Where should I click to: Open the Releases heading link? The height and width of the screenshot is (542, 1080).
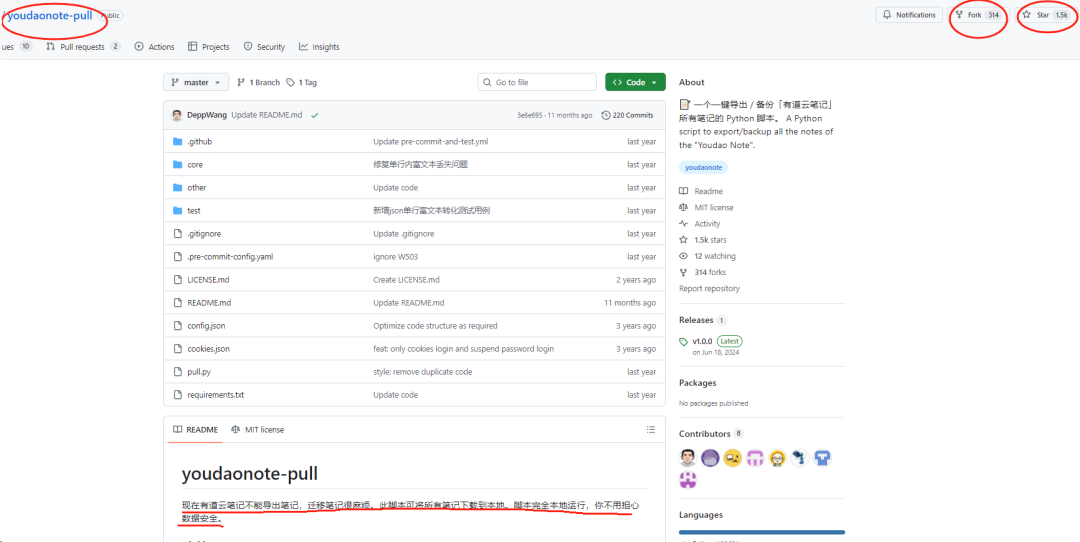coord(696,320)
